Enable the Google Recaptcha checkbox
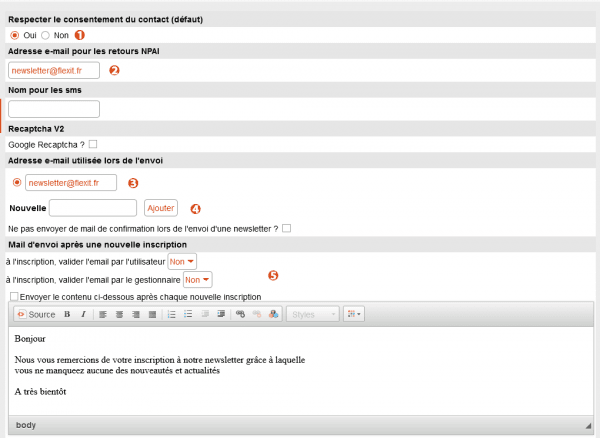The image size is (600, 438). point(93,145)
